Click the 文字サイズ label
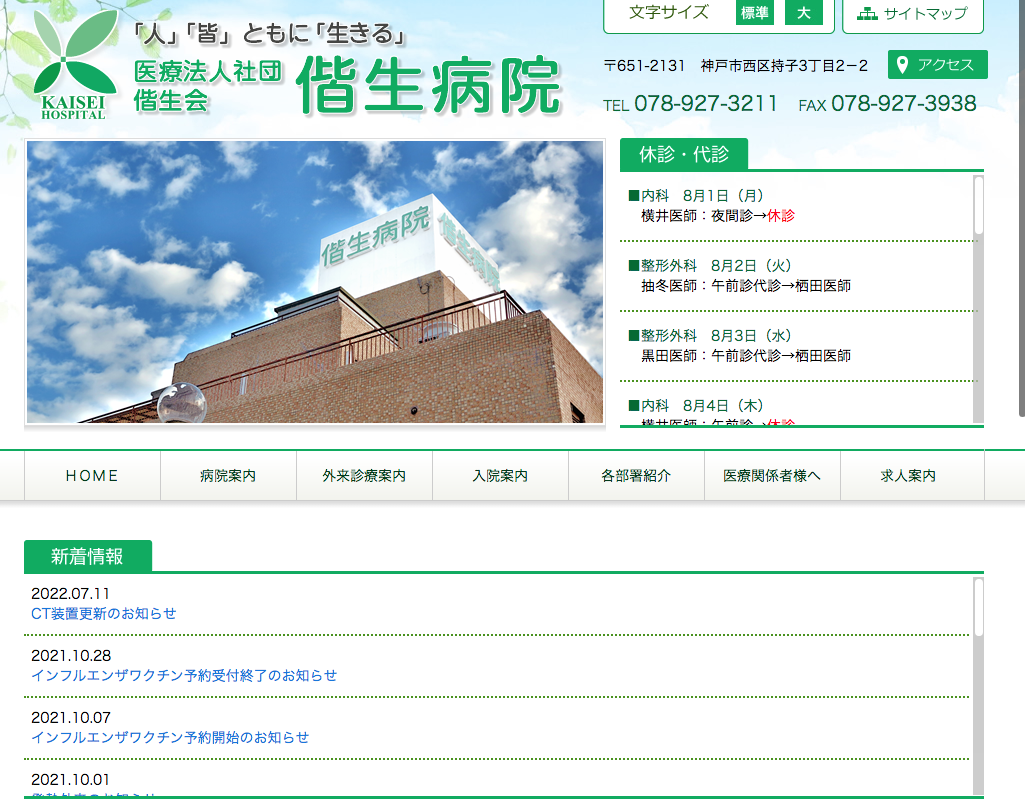Viewport: 1025px width, 805px height. click(669, 12)
